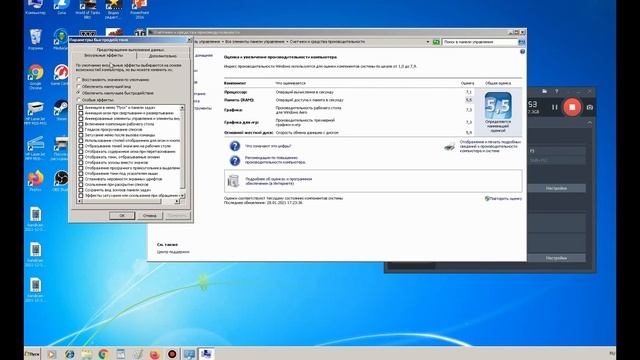The image size is (640, 360).
Task: Expand the address bar history dropdown arrow
Action: pyautogui.click(x=428, y=42)
